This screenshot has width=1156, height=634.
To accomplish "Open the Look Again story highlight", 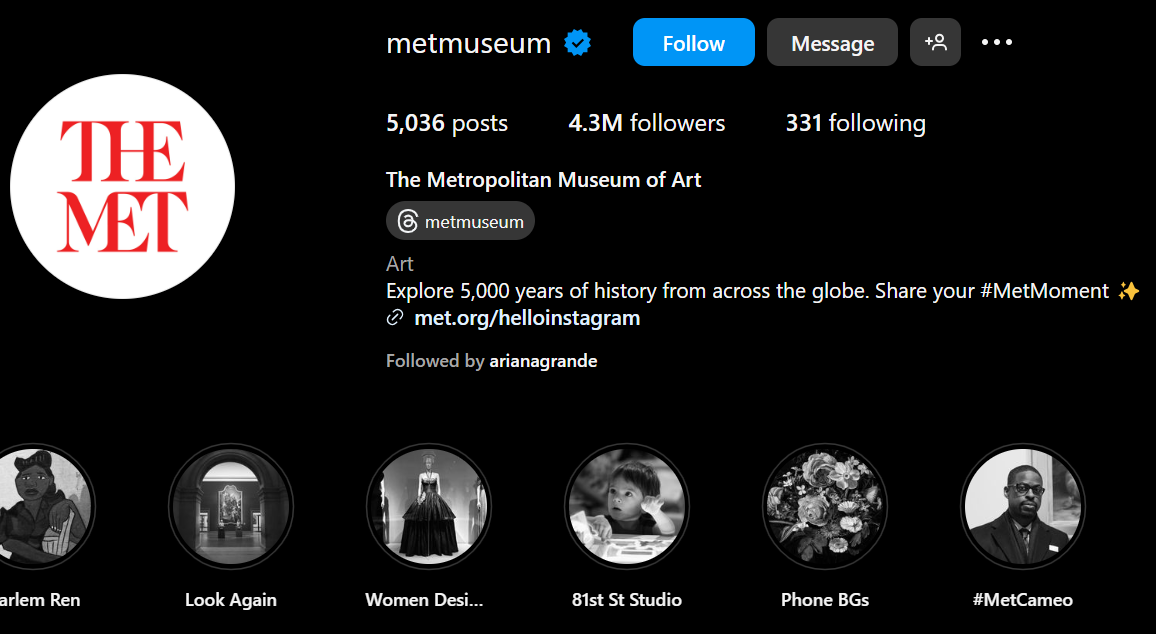I will (231, 507).
